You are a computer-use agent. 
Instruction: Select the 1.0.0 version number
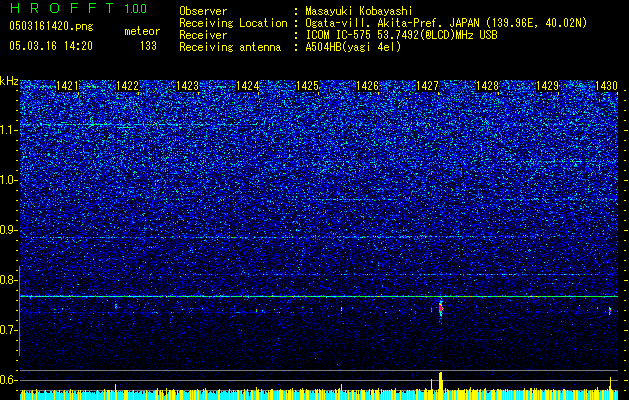136,8
